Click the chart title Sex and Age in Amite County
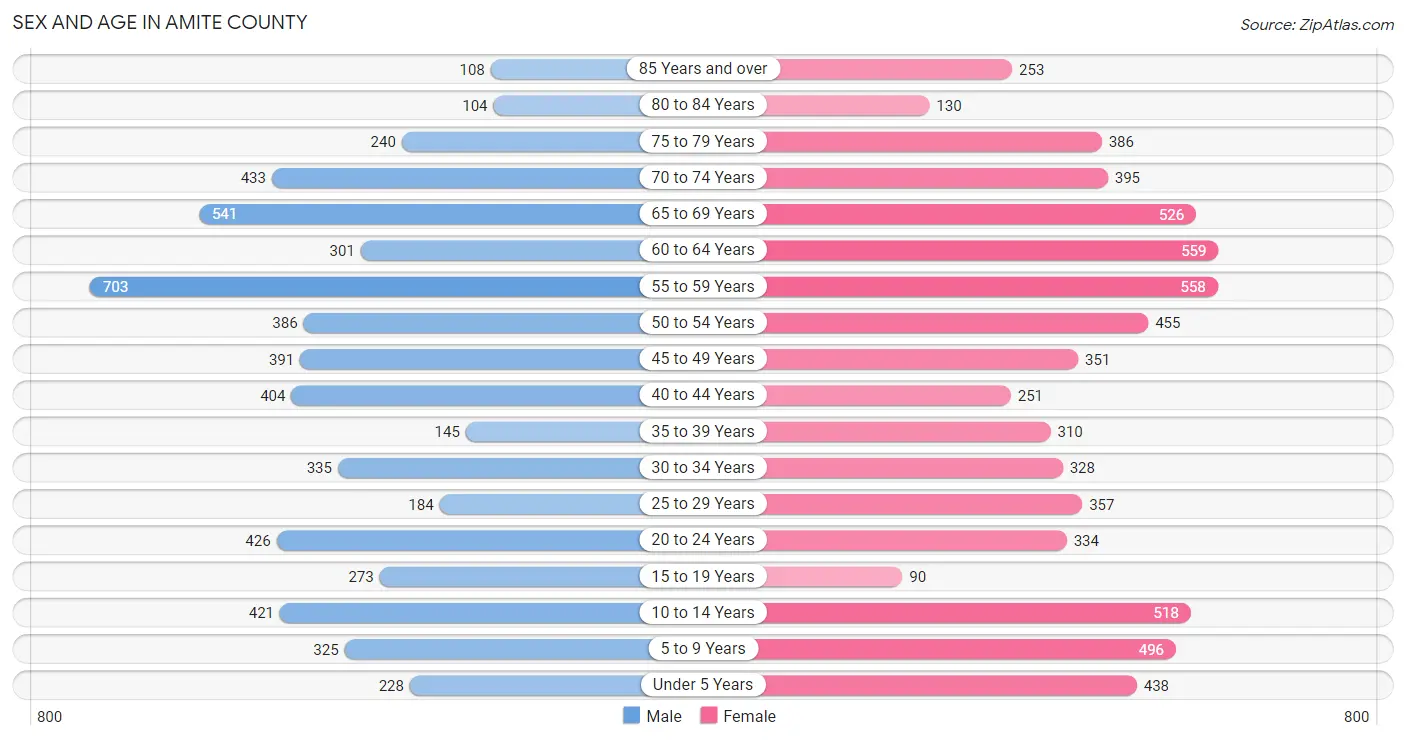Screen dimensions: 1406x740 (x=160, y=22)
